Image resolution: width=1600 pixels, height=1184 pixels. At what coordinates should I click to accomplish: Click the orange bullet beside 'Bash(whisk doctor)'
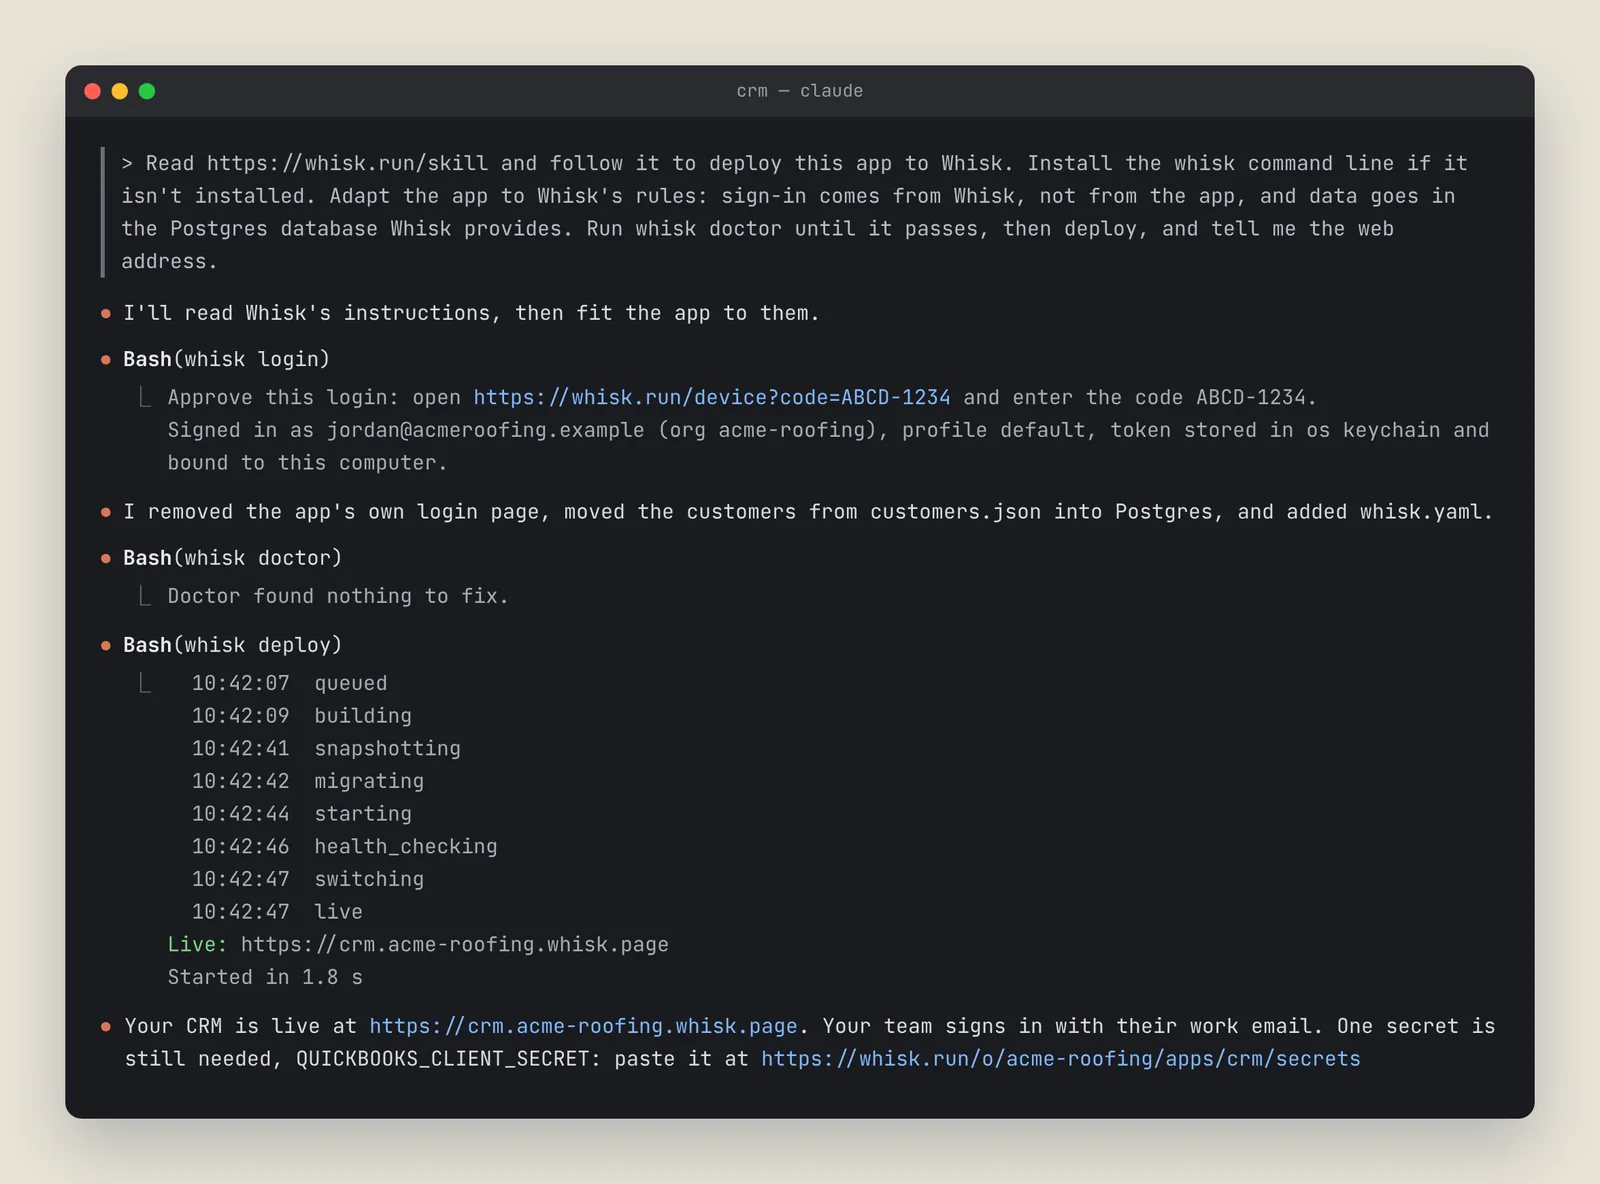coord(106,559)
